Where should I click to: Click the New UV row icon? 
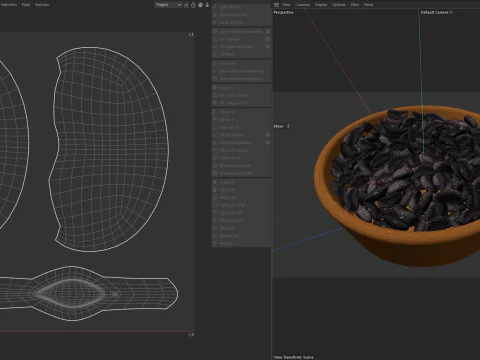[x=215, y=88]
